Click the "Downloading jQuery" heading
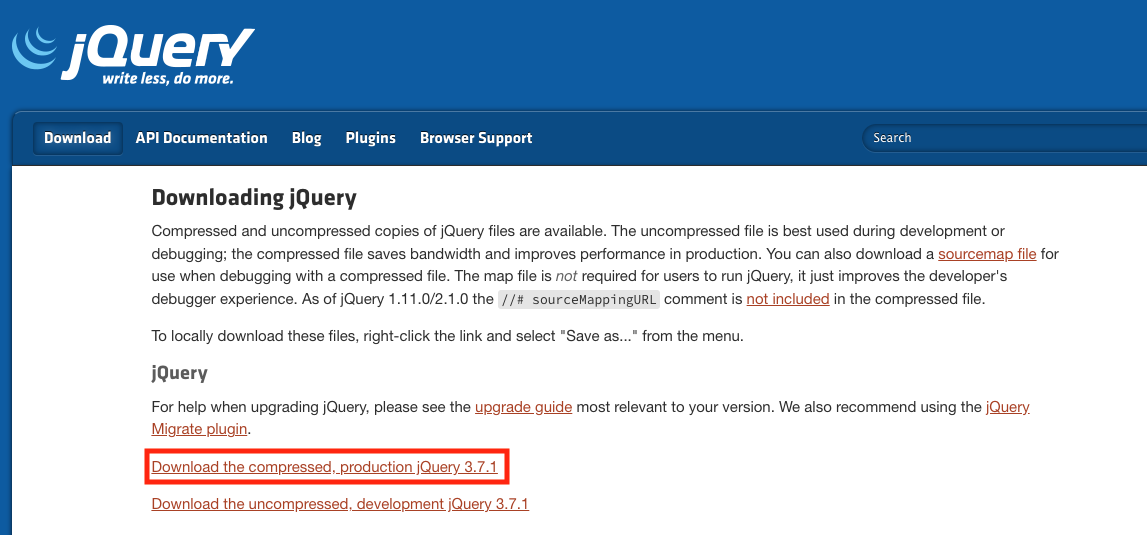1147x535 pixels. tap(254, 198)
